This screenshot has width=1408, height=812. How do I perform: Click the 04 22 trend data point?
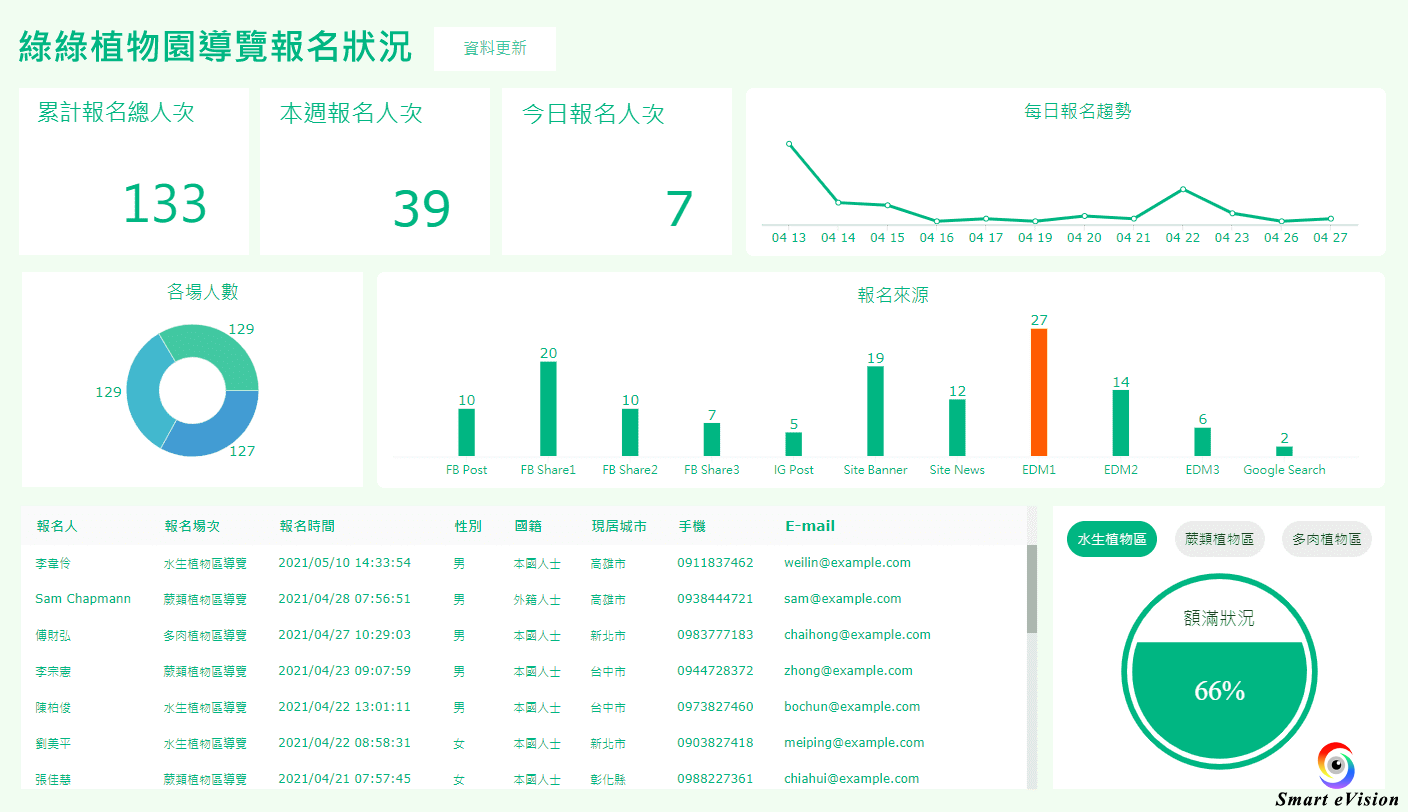[x=1183, y=189]
